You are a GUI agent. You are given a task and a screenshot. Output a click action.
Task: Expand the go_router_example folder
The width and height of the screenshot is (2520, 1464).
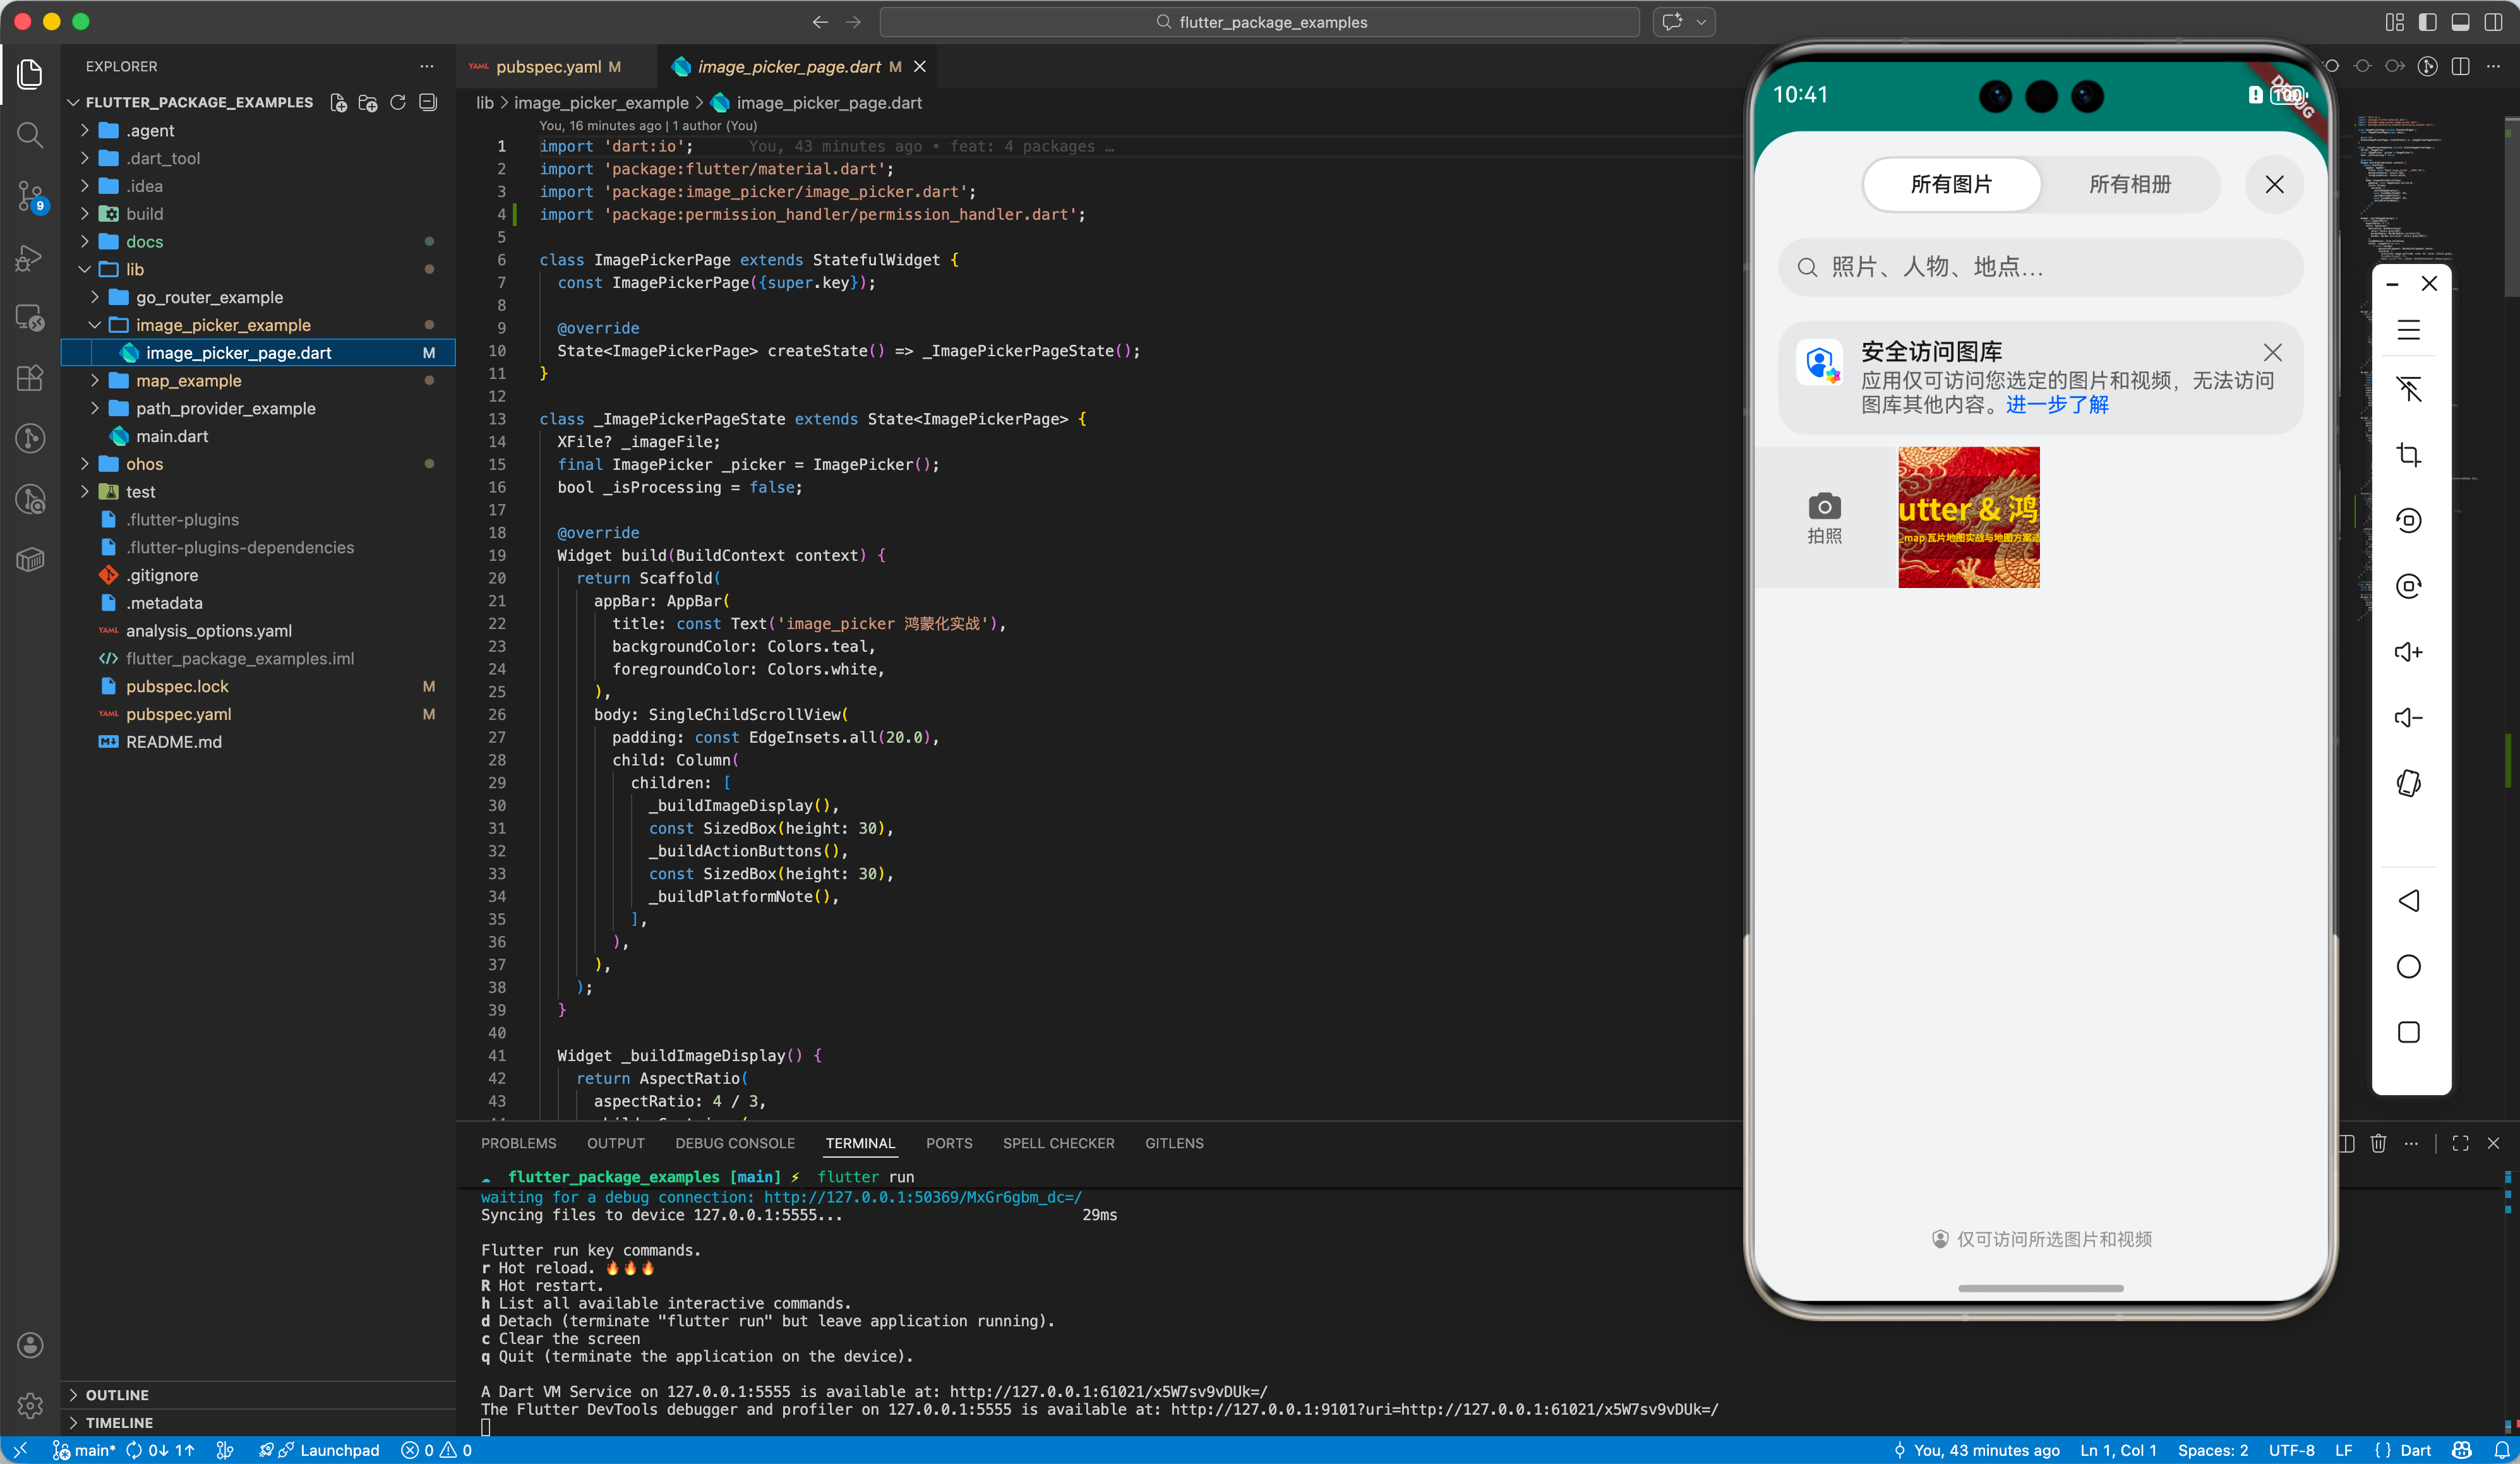click(95, 297)
